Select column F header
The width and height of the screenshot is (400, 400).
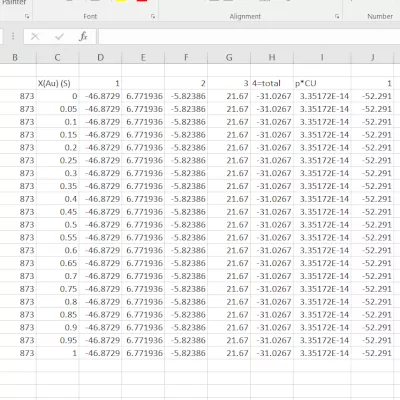186,57
